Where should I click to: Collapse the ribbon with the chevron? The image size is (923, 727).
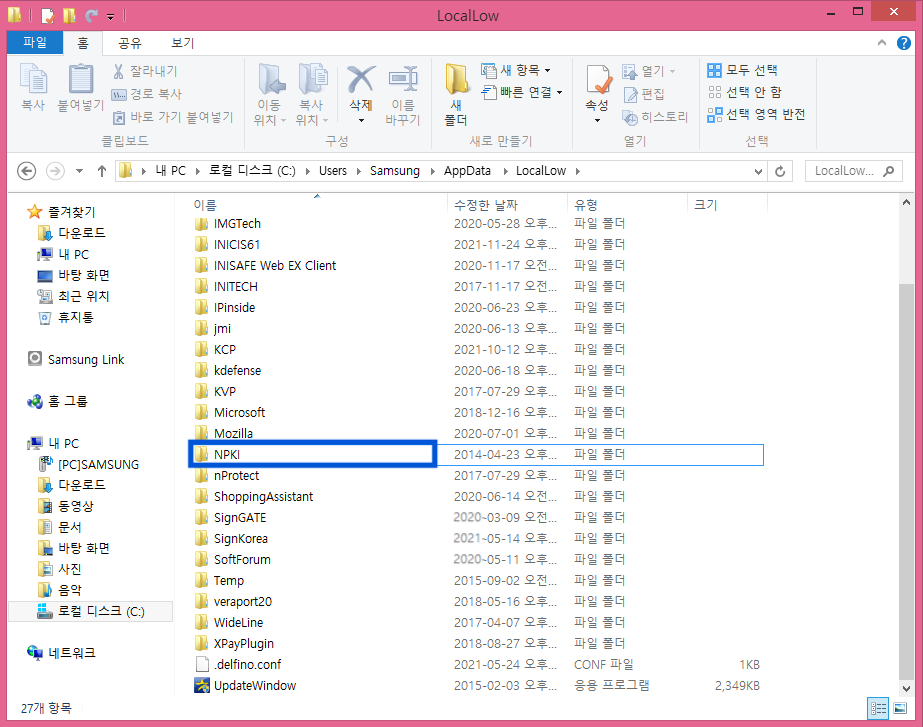[x=882, y=42]
